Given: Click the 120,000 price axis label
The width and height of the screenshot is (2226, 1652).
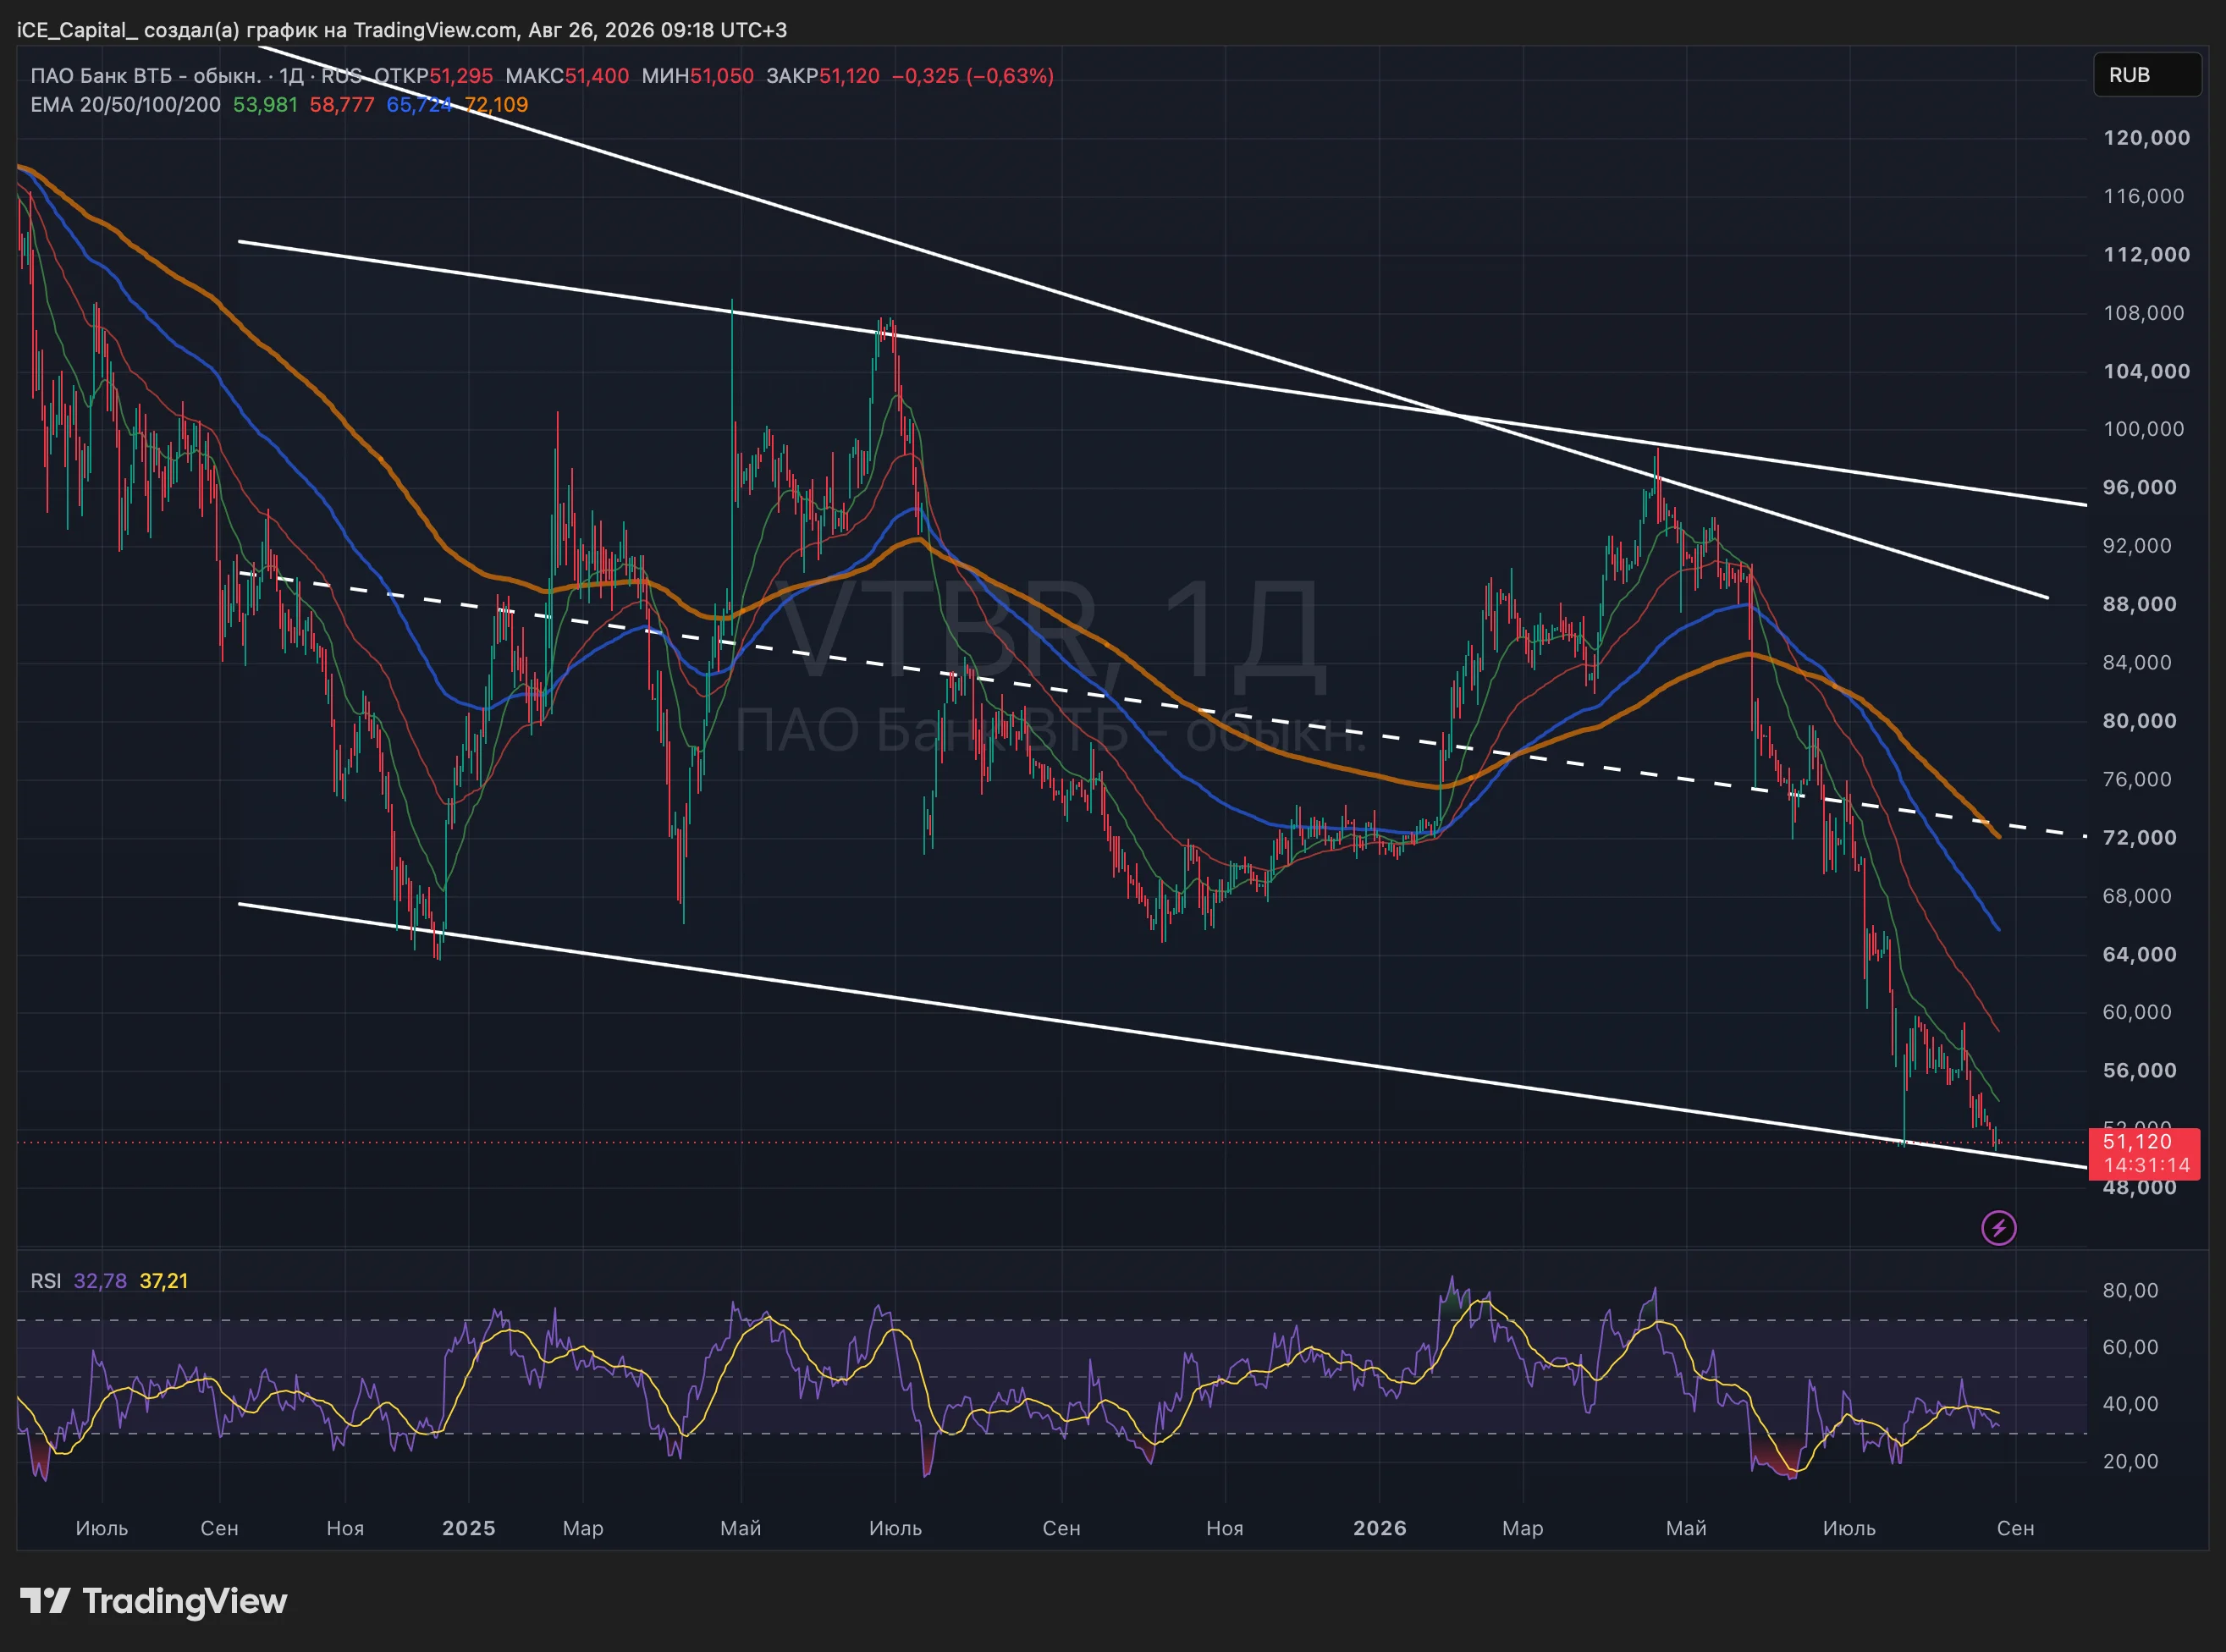Looking at the screenshot, I should (2146, 138).
